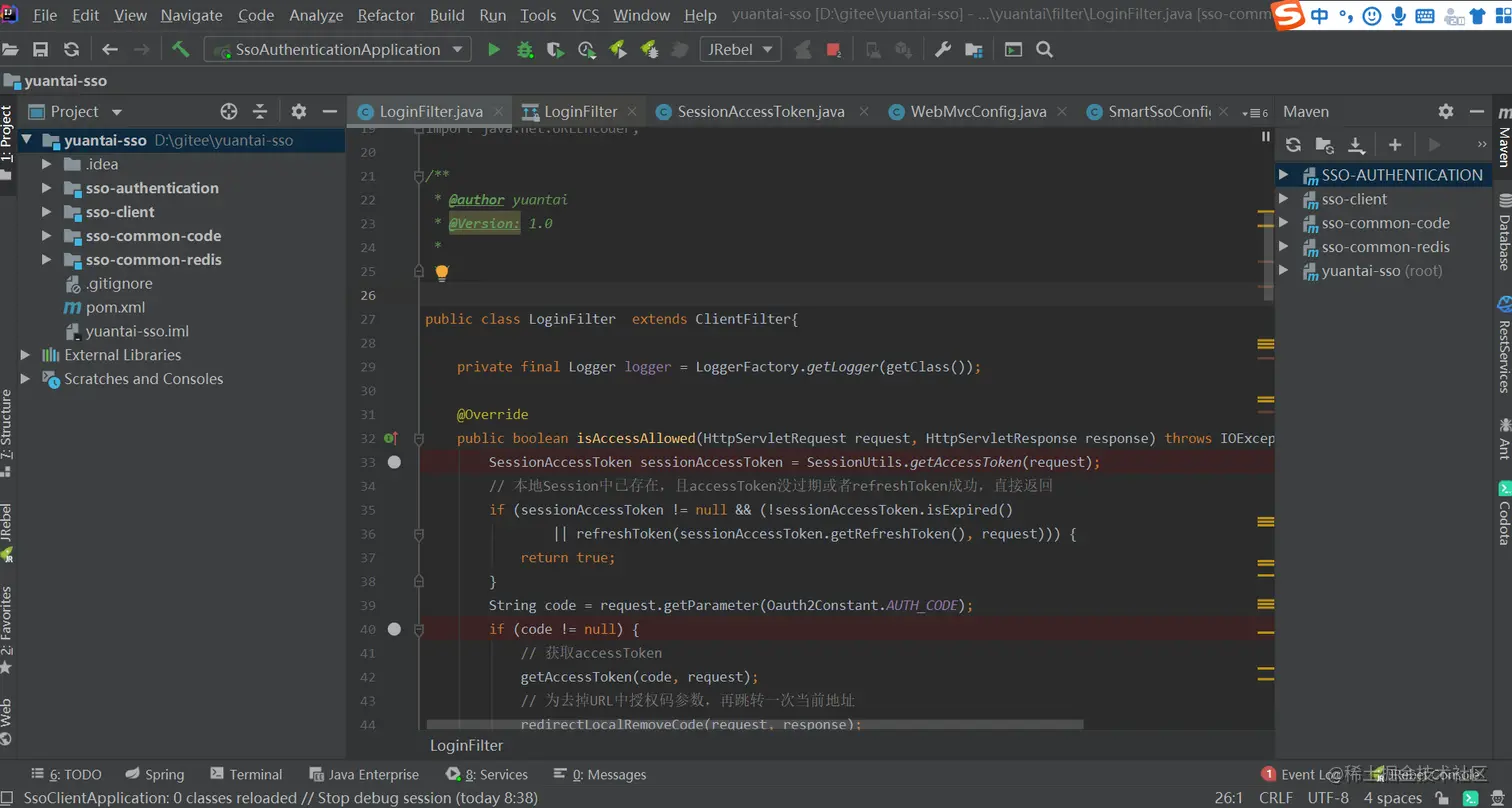The height and width of the screenshot is (808, 1512).
Task: Reimport all Maven projects refresh icon
Action: pyautogui.click(x=1293, y=145)
